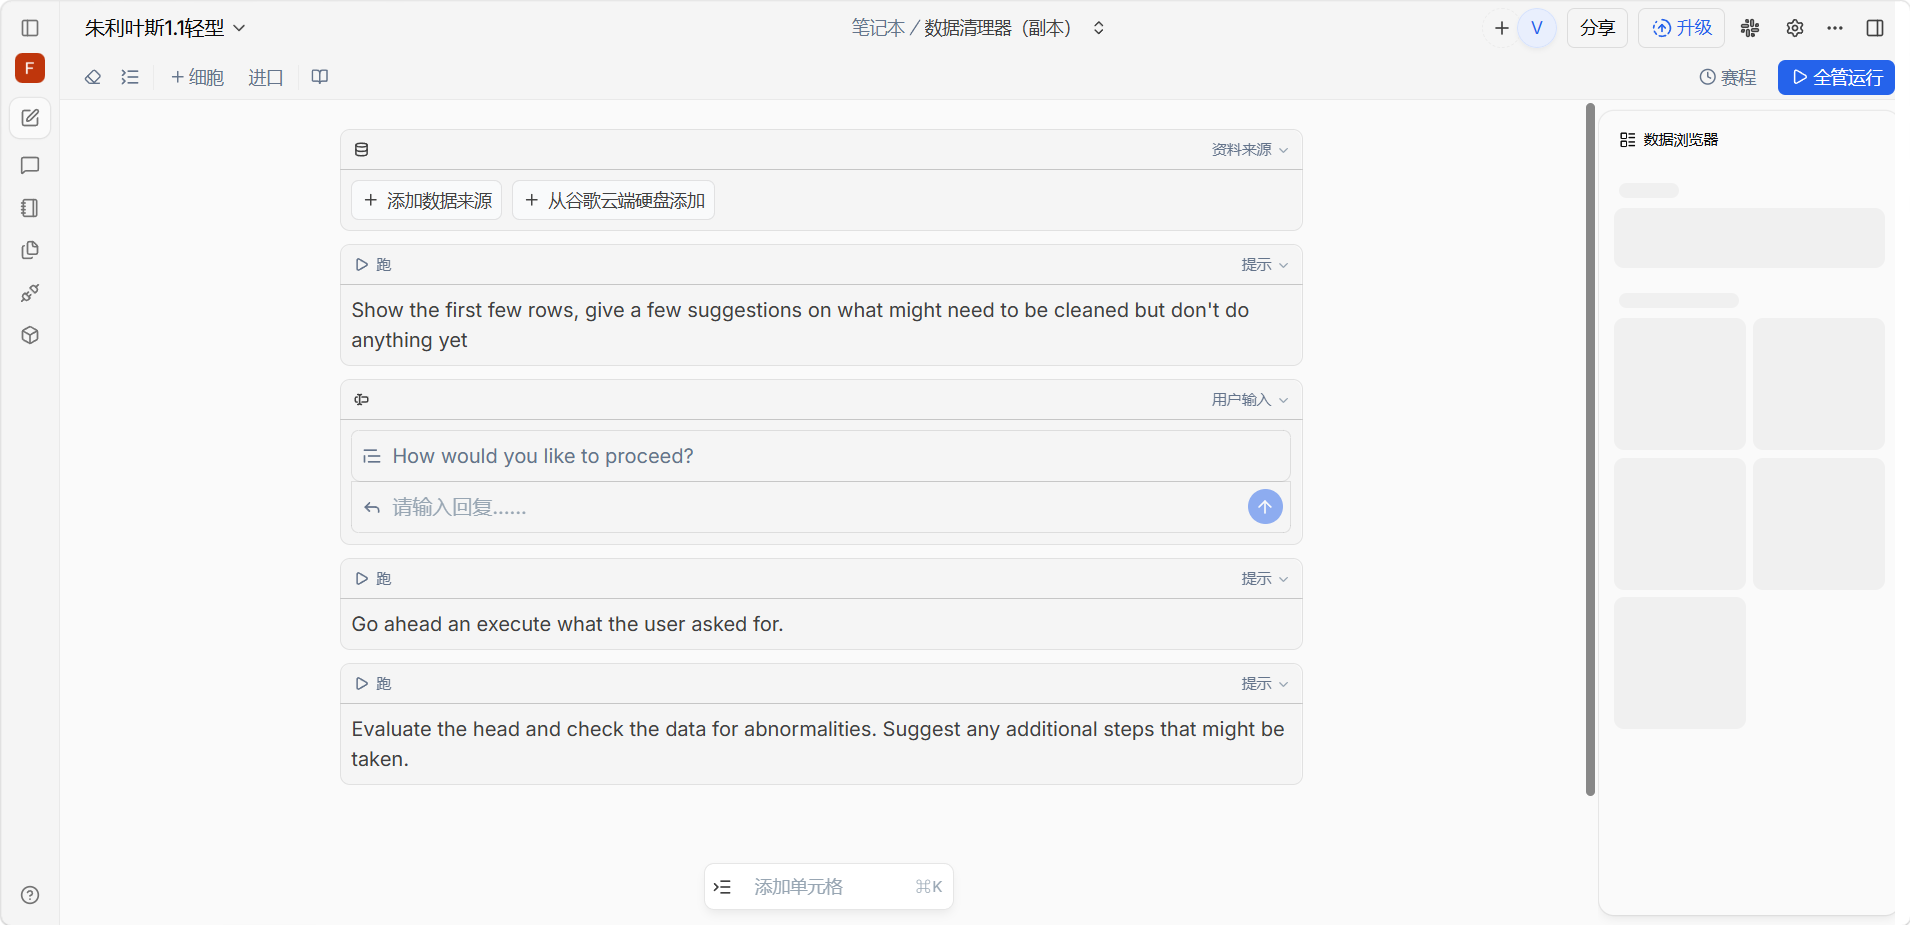This screenshot has height=925, width=1910.
Task: Select the notebook edit icon in sidebar
Action: click(30, 118)
